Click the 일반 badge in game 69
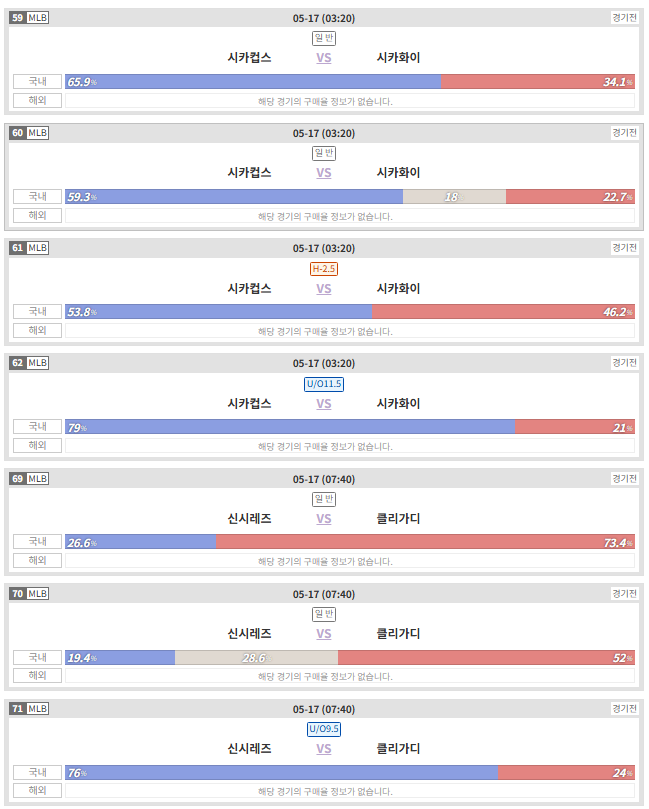Image resolution: width=649 pixels, height=809 pixels. click(x=323, y=499)
